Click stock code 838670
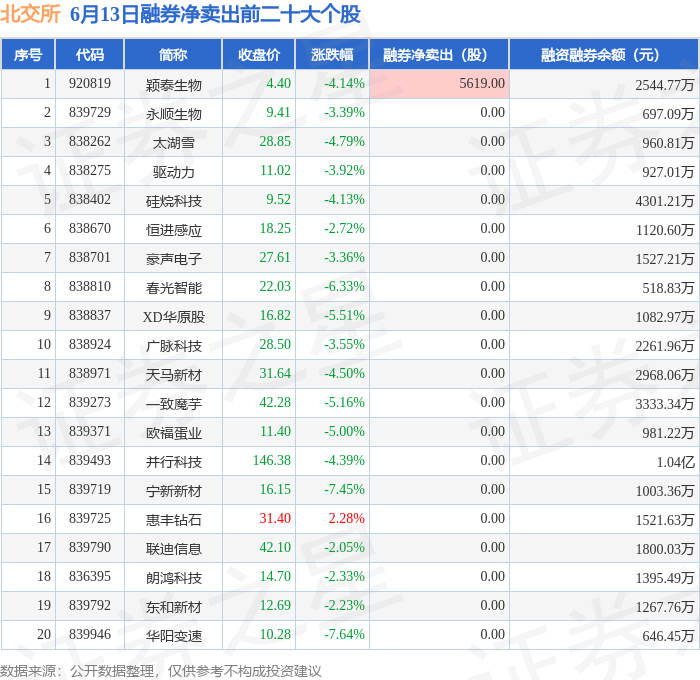700x680 pixels. tap(90, 229)
